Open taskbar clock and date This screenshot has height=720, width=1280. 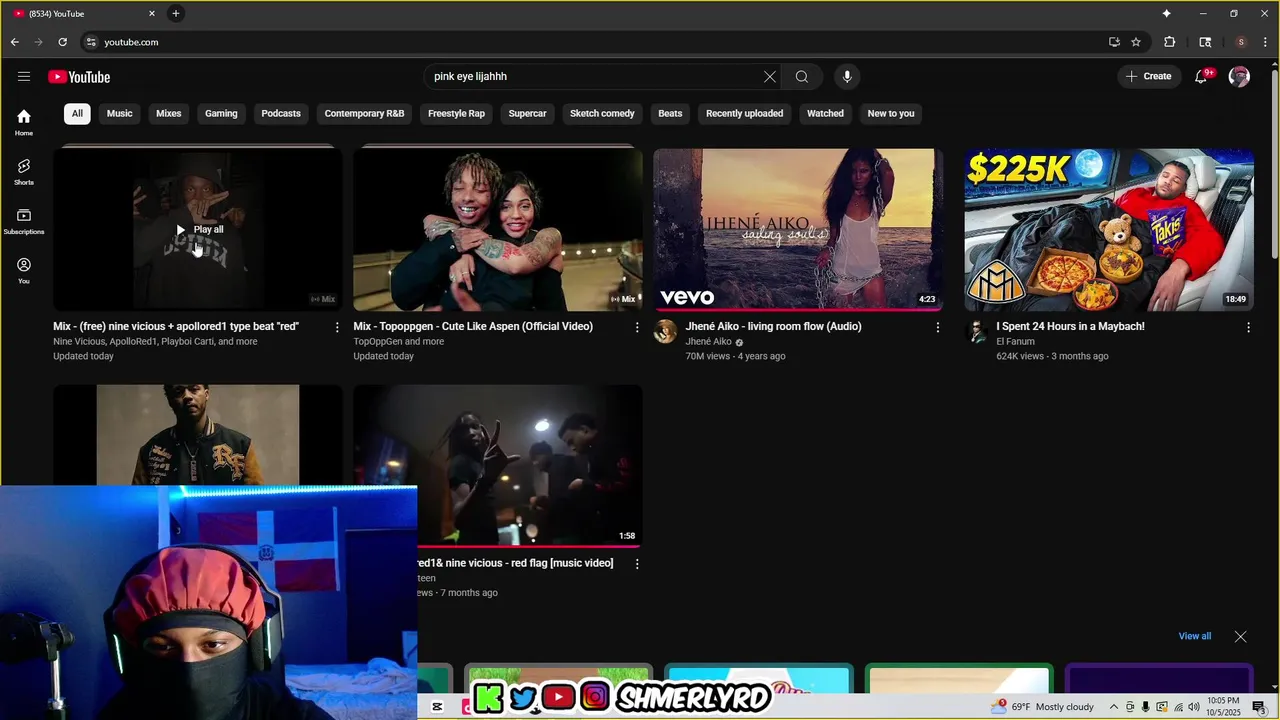click(x=1224, y=707)
